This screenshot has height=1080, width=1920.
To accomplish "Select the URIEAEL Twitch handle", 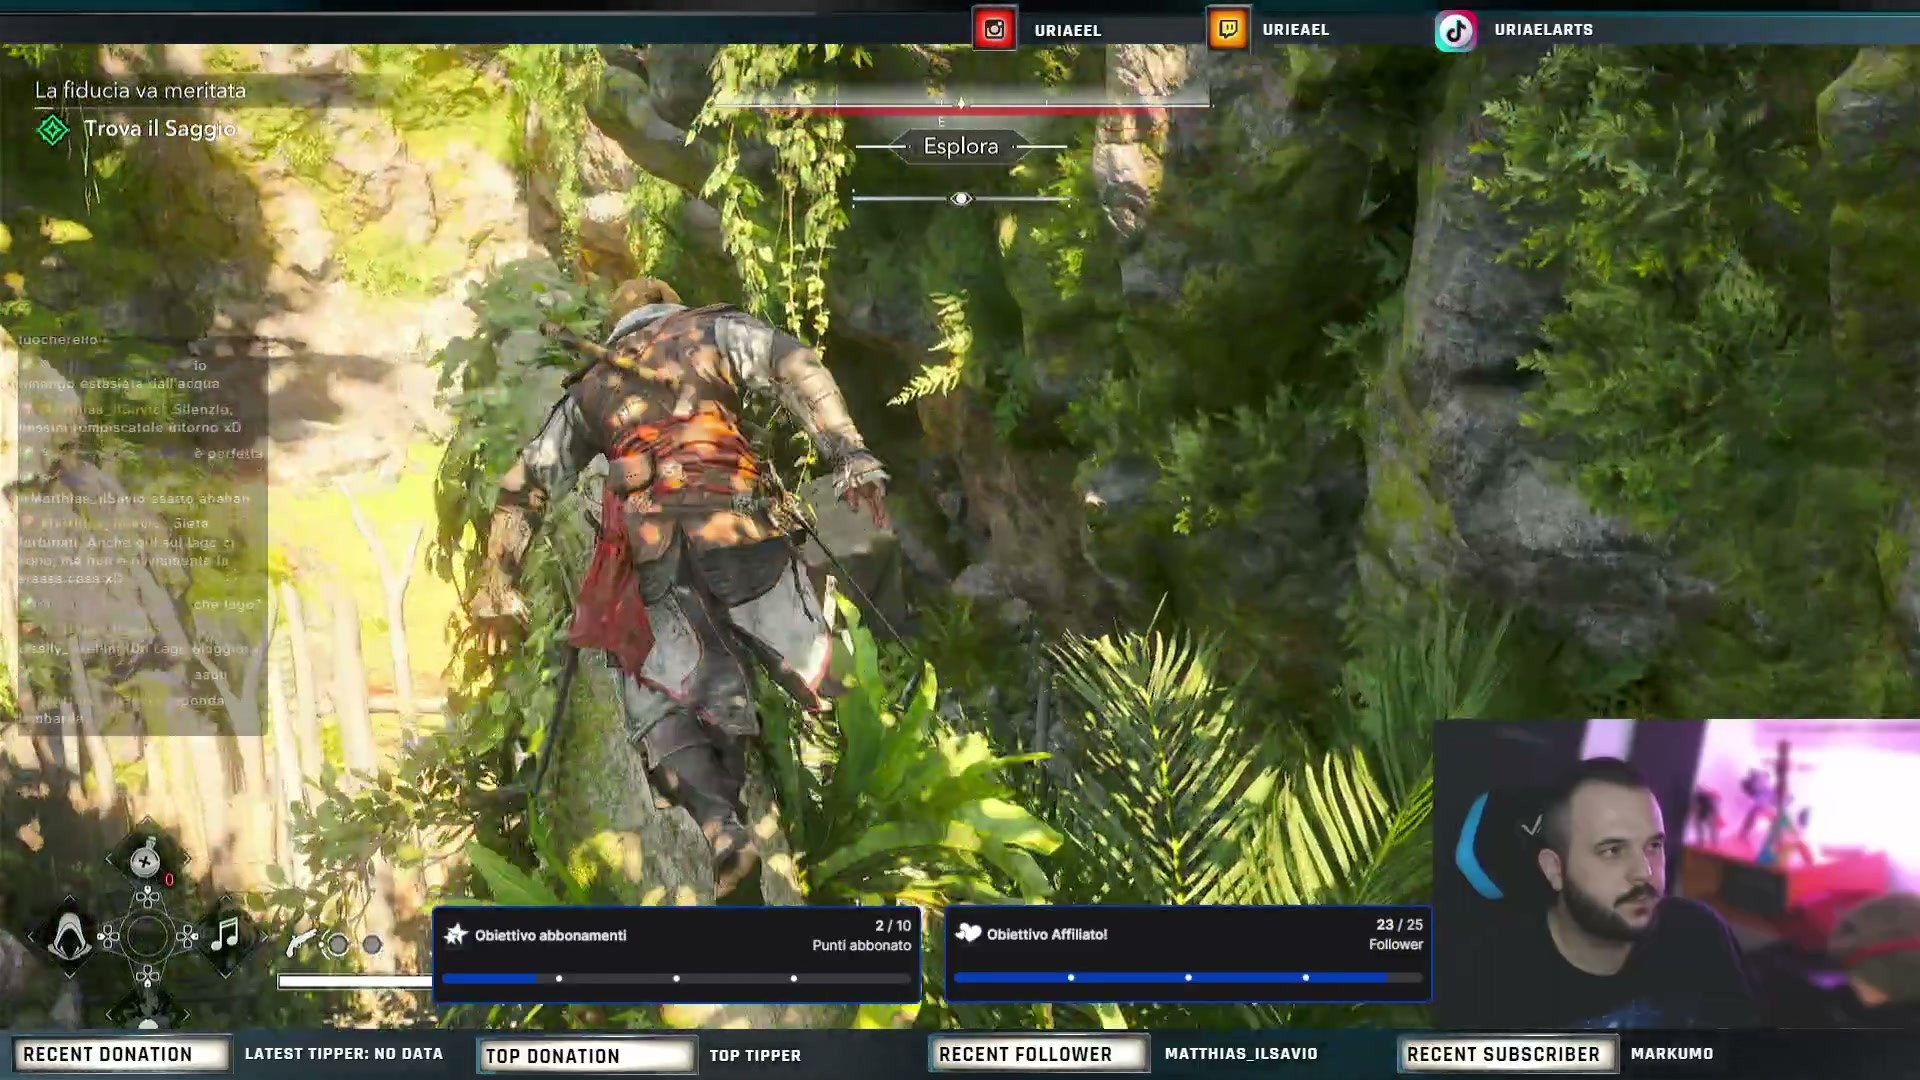I will click(1296, 30).
